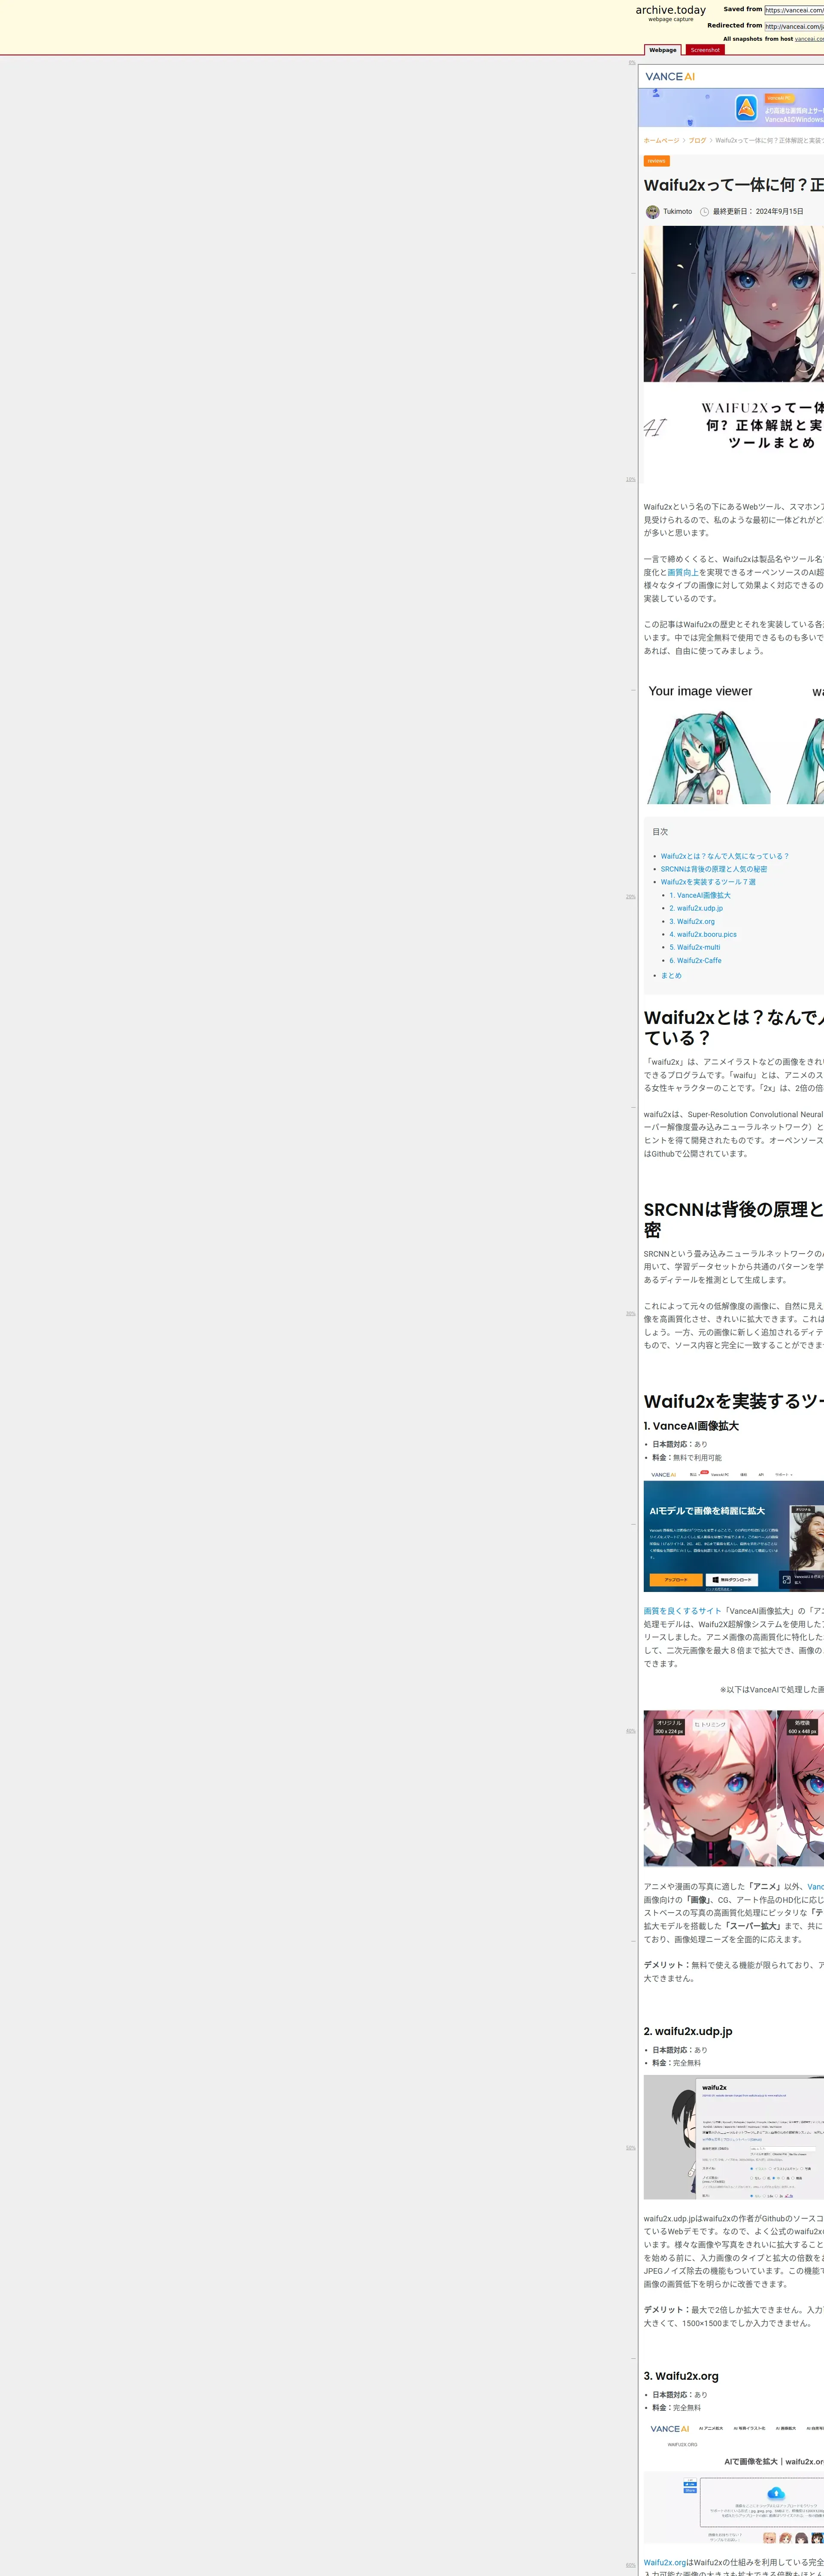Open contents link 6. Waifu2x-Caffe
Screen dimensions: 824x2576
[695, 960]
